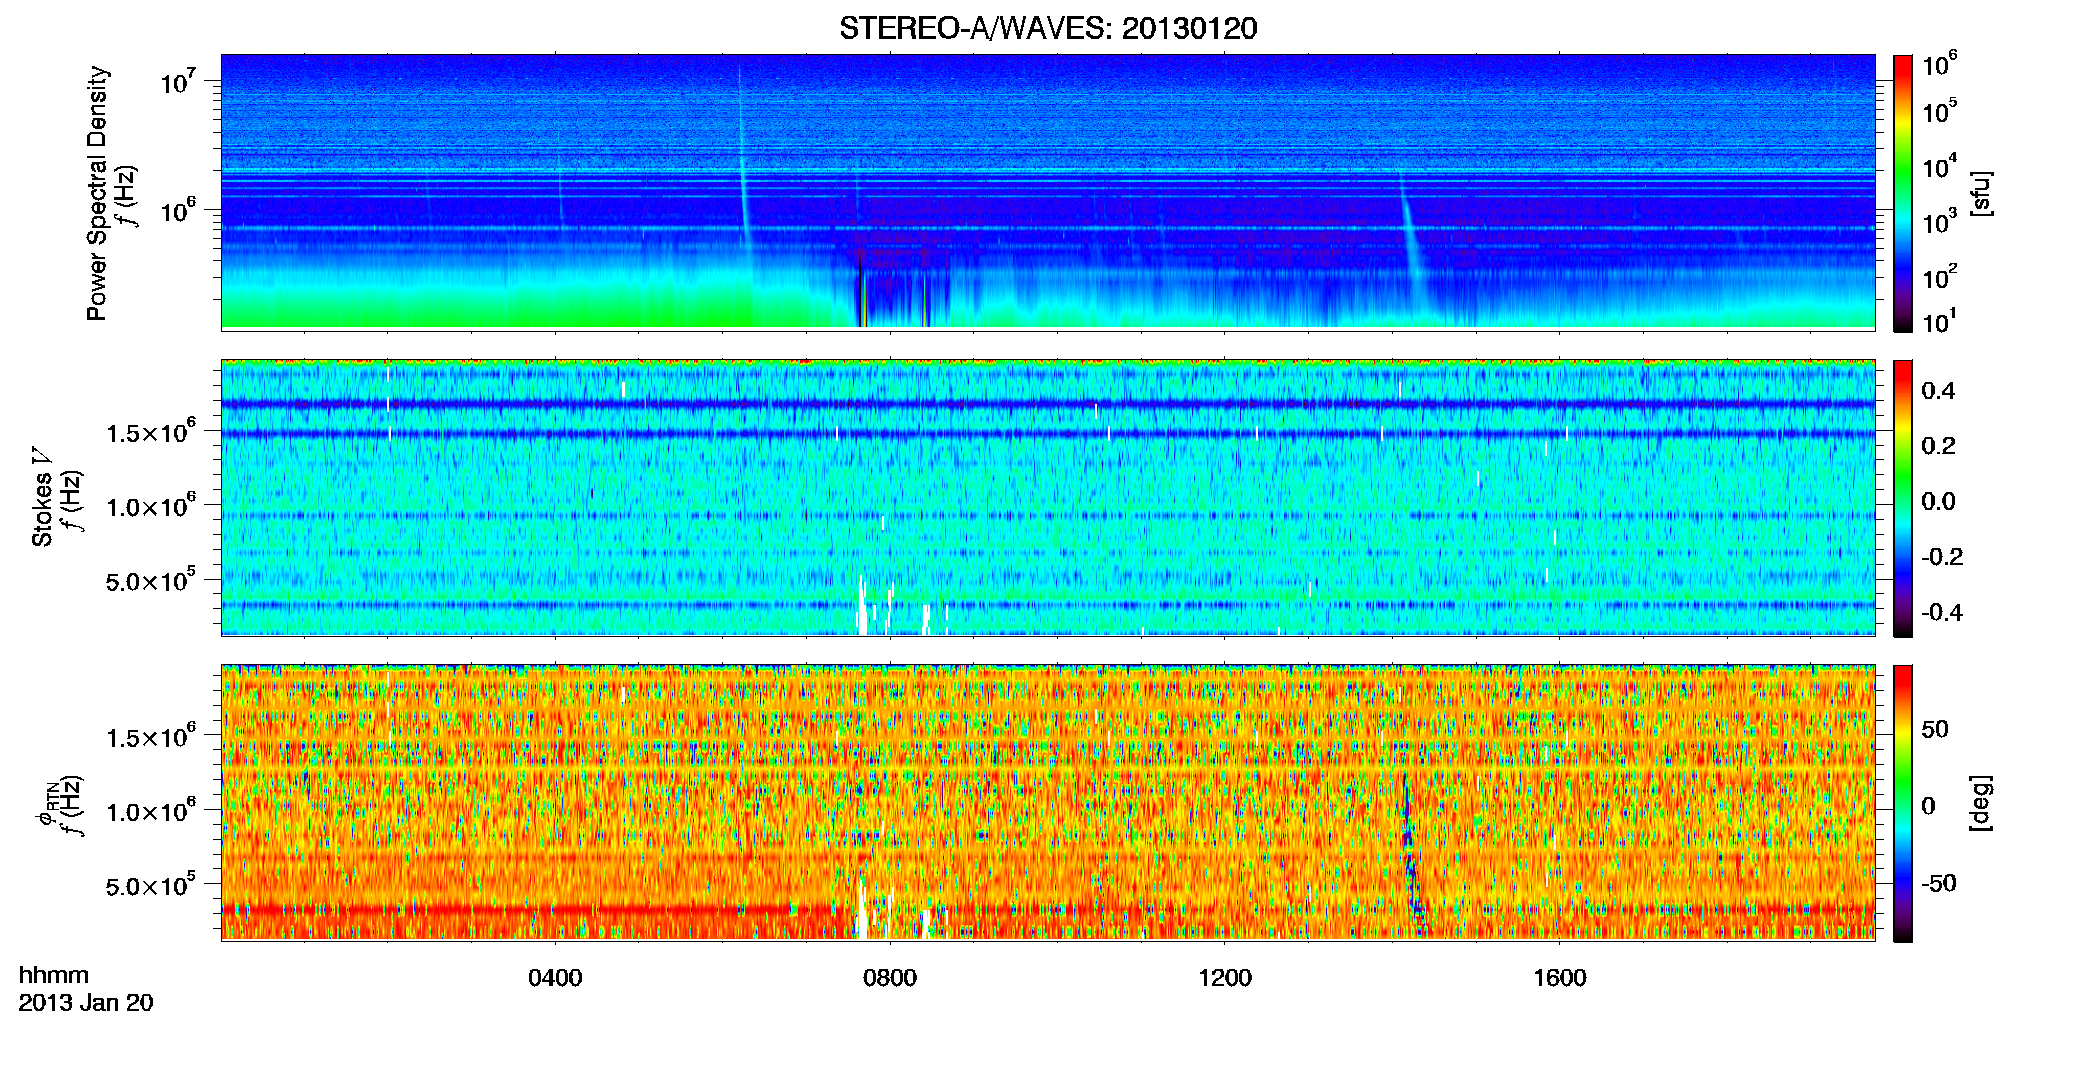Select the 10^2 label on the sfu colorbar
This screenshot has width=2096, height=1080.
point(1940,276)
